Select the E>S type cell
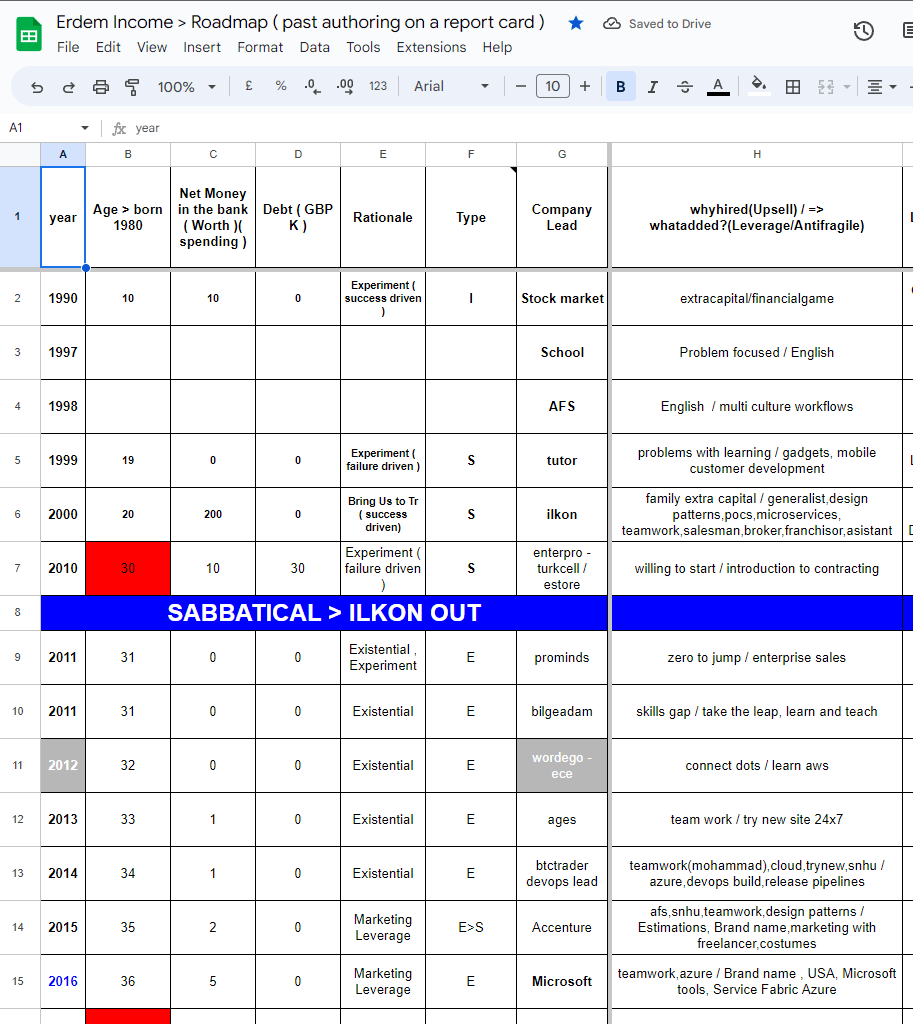 [471, 927]
